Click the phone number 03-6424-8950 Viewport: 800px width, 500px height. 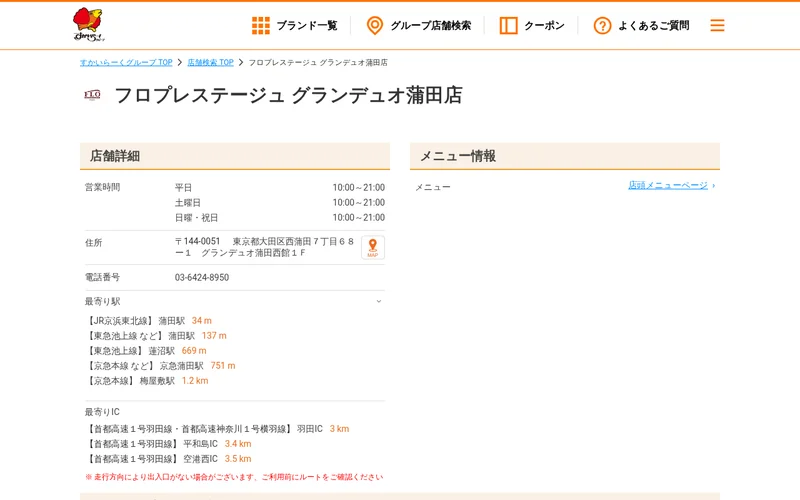tap(202, 278)
